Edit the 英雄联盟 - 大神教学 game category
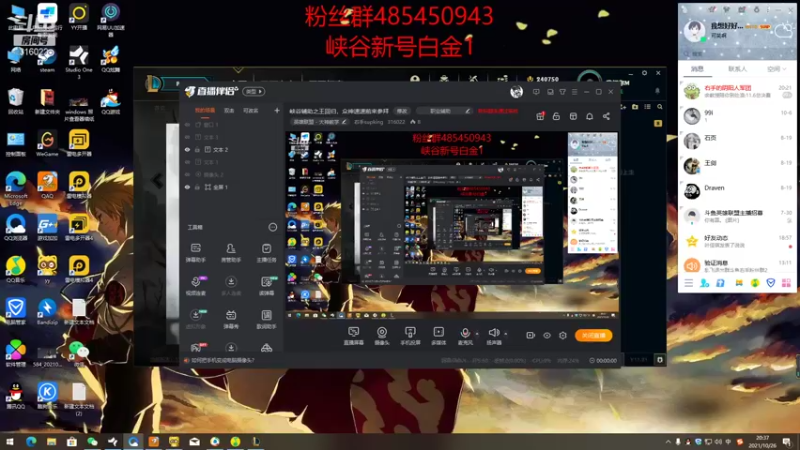The image size is (800, 450). pos(320,122)
